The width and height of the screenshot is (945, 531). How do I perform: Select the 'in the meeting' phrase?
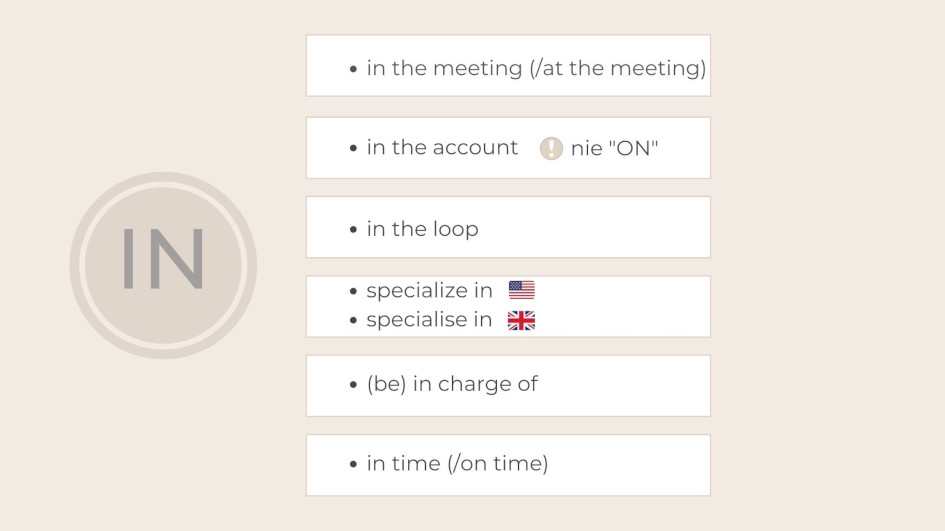click(444, 68)
